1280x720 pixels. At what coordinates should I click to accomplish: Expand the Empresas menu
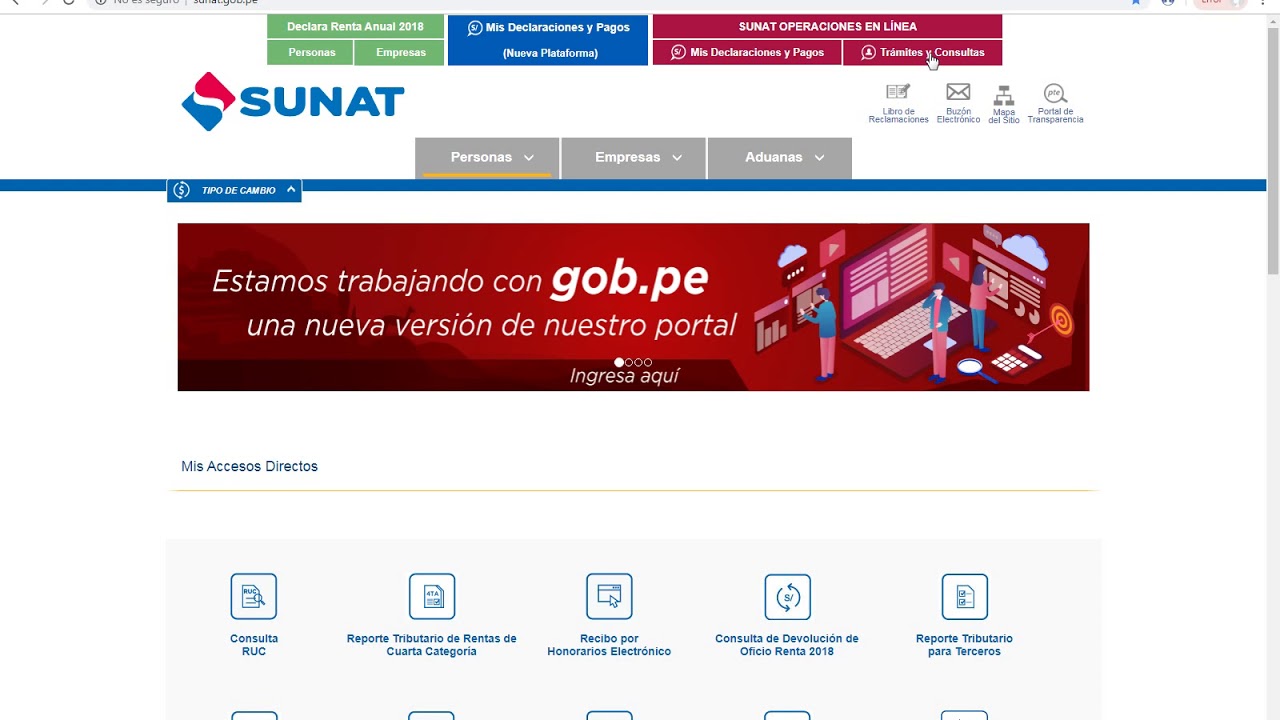tap(633, 158)
